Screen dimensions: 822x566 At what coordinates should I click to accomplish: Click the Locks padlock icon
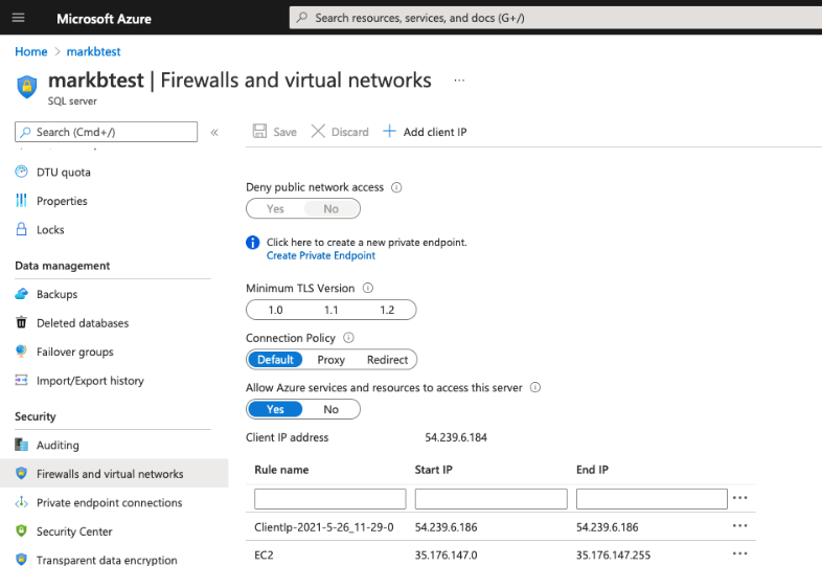21,229
